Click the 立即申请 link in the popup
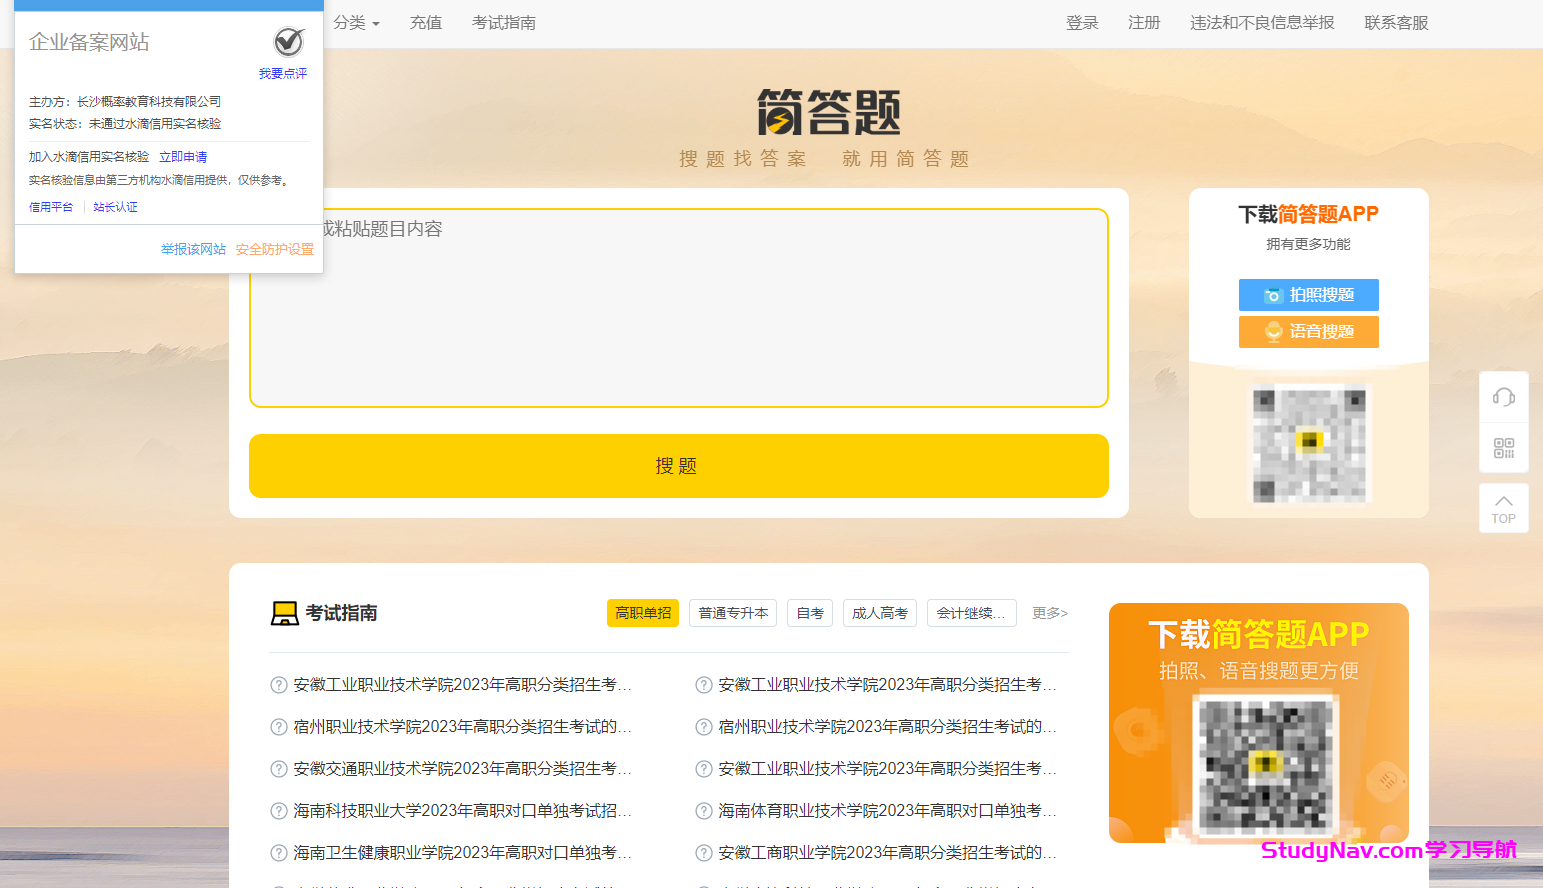The image size is (1543, 888). 183,156
